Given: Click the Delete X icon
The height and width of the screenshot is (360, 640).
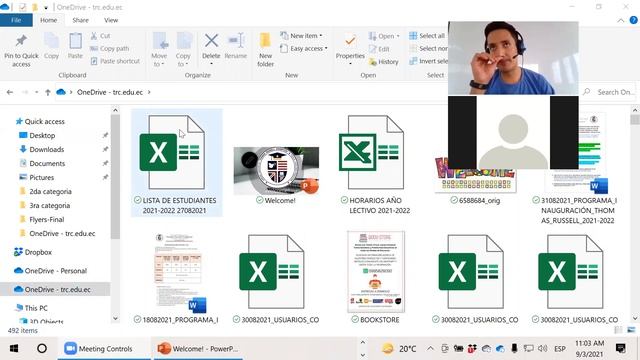Looking at the screenshot, I should click(x=211, y=41).
